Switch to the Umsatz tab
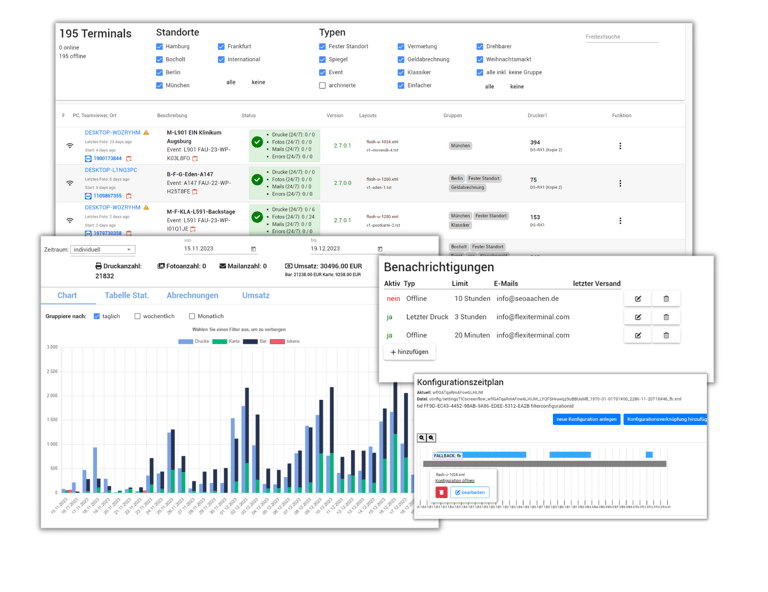 [256, 295]
